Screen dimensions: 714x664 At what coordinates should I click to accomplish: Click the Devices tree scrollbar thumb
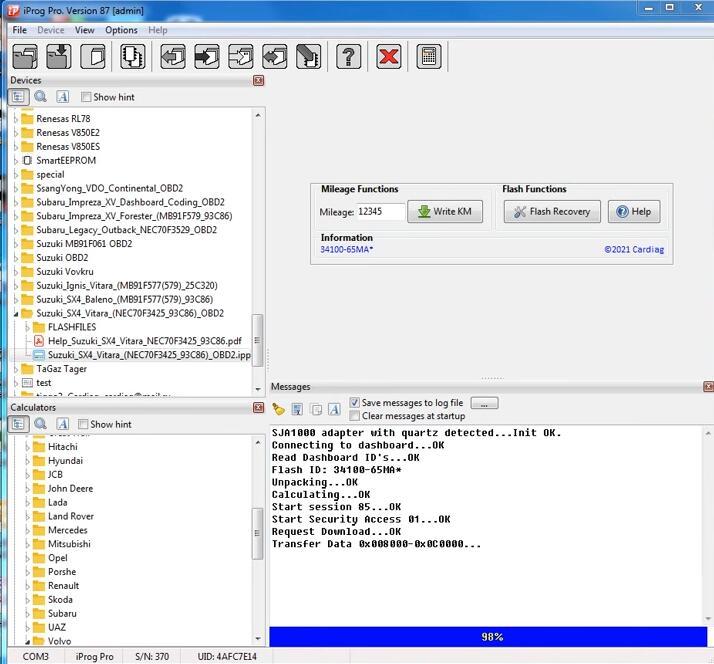257,340
